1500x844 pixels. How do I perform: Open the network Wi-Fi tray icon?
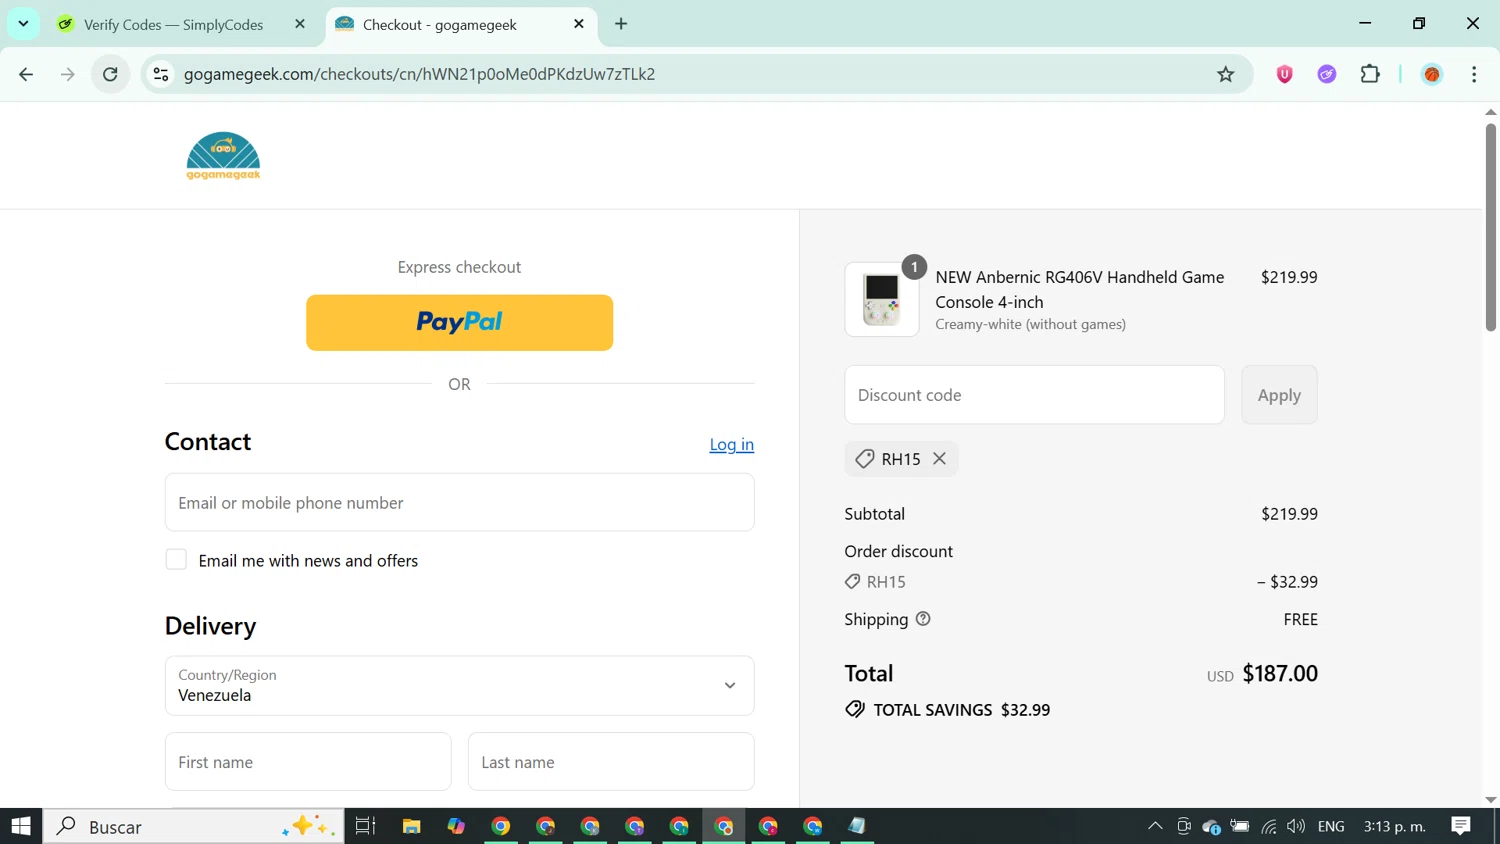(x=1268, y=826)
